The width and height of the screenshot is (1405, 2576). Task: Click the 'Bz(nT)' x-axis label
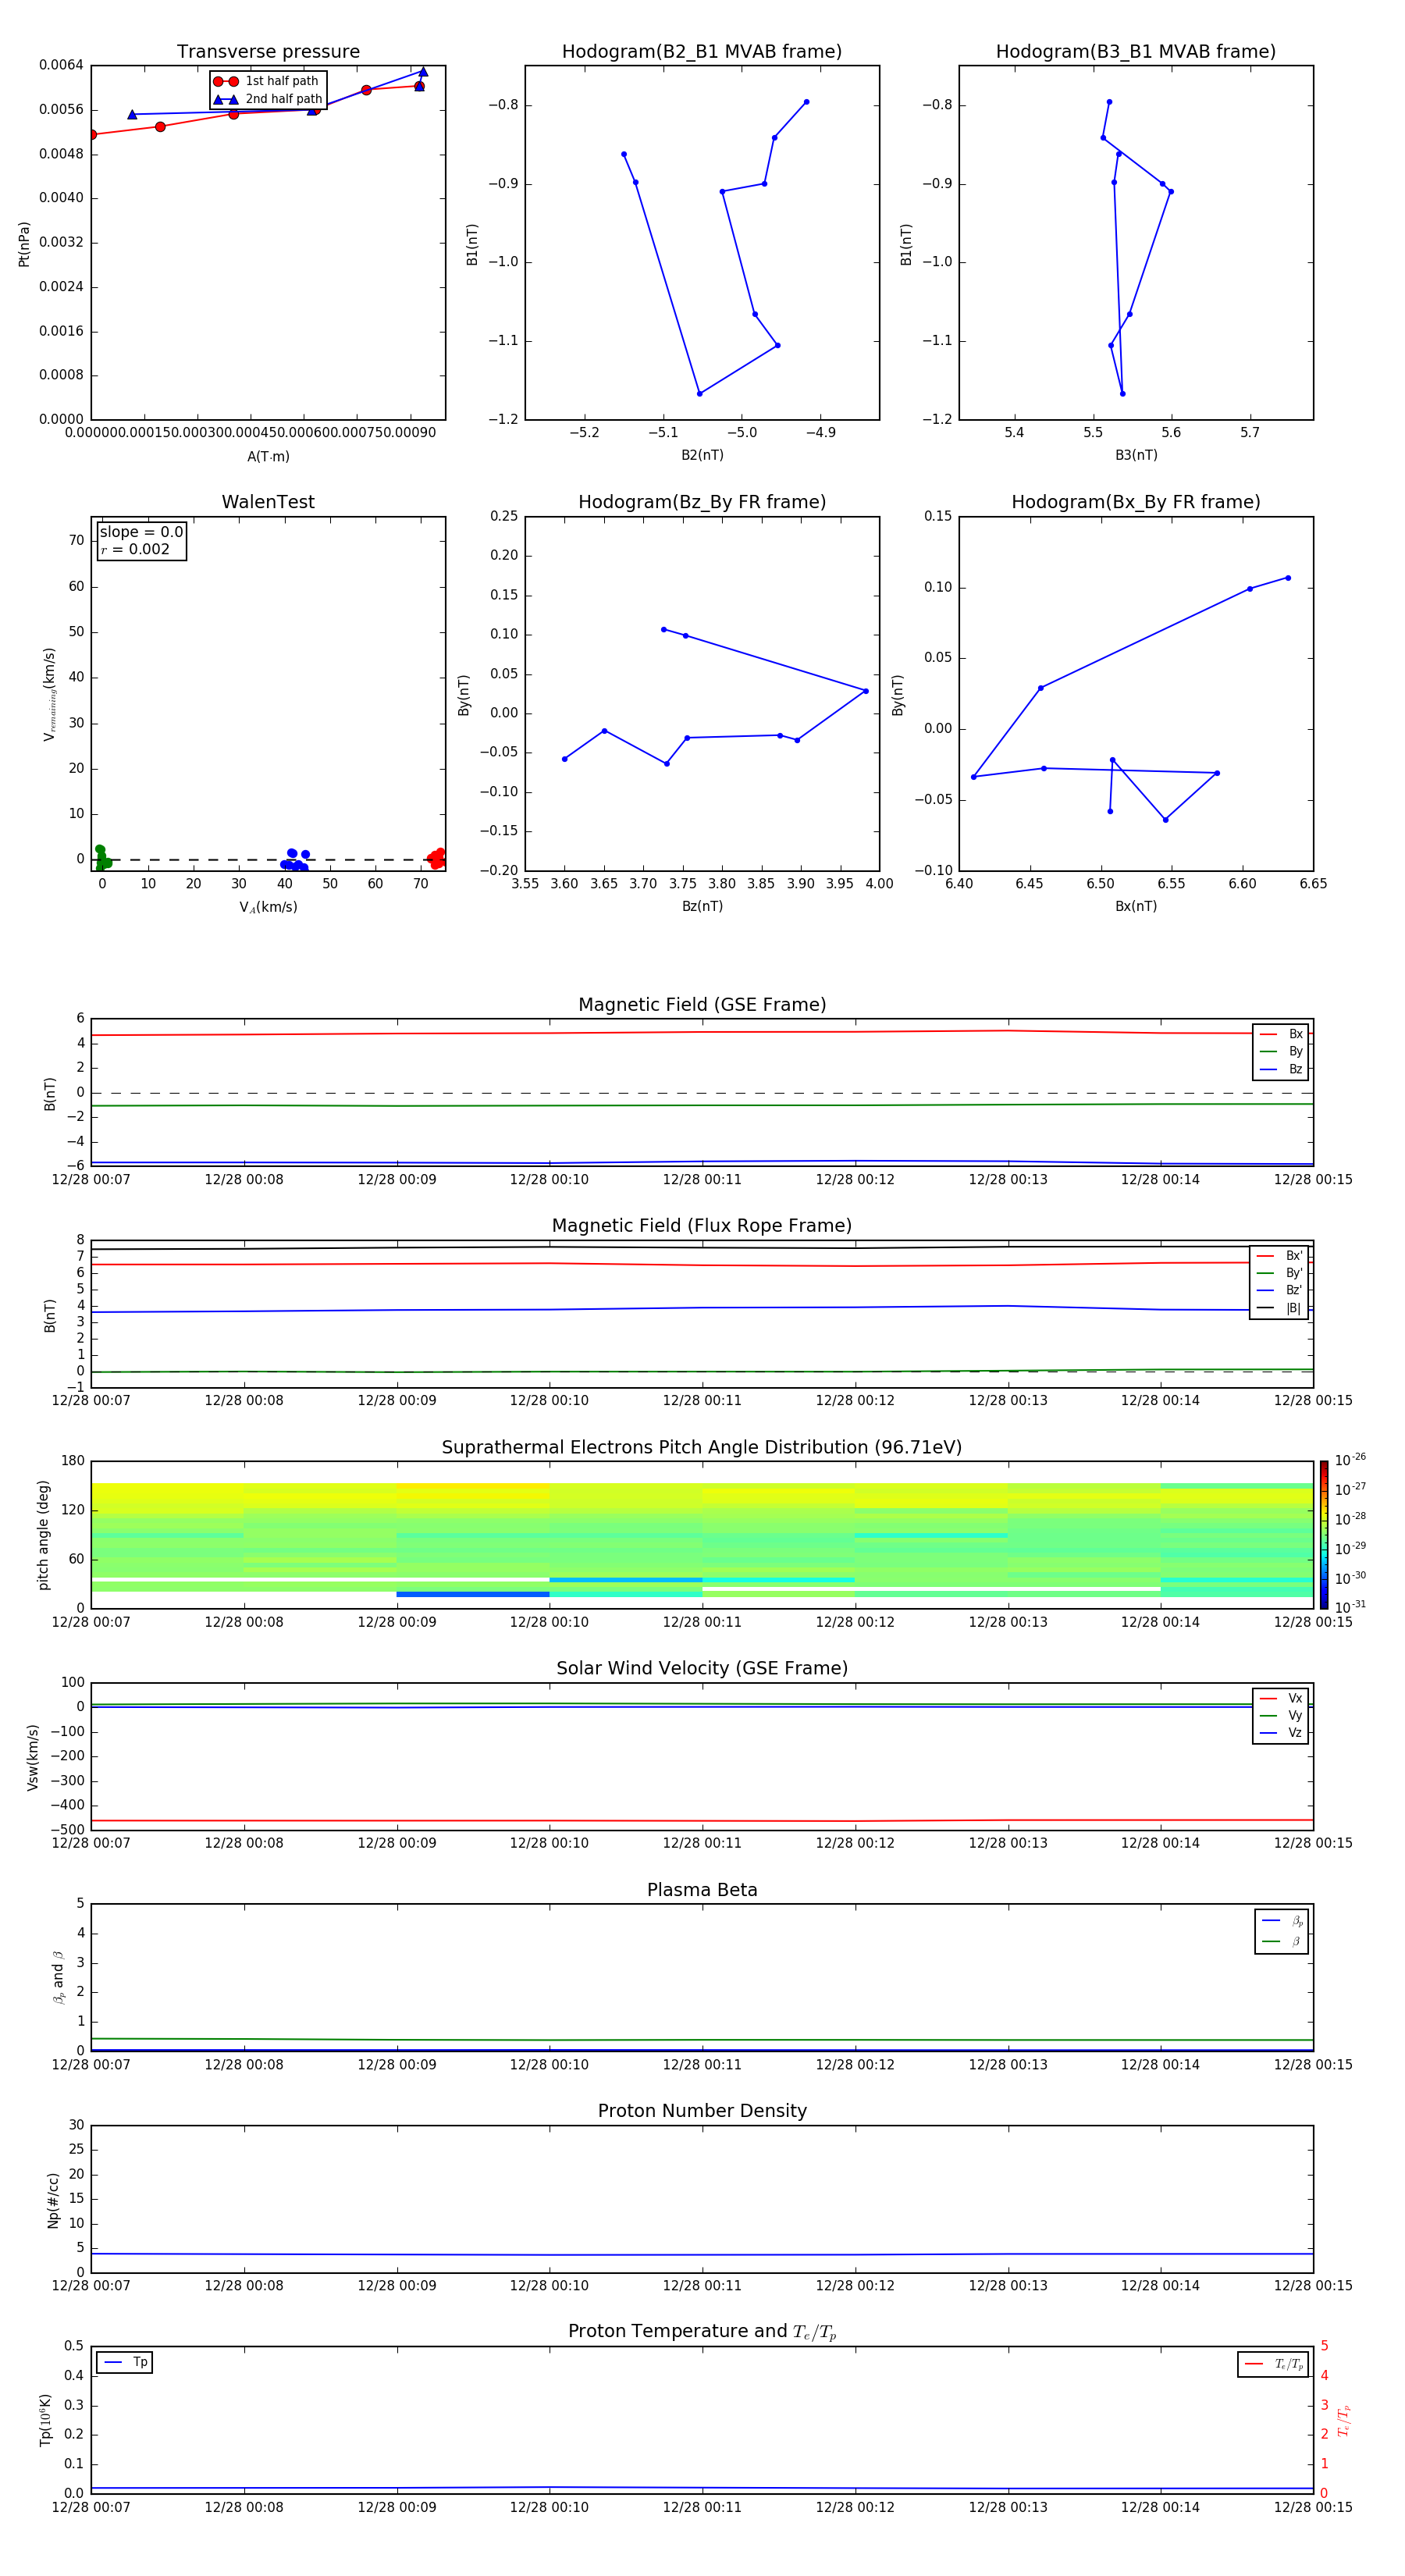[x=702, y=906]
